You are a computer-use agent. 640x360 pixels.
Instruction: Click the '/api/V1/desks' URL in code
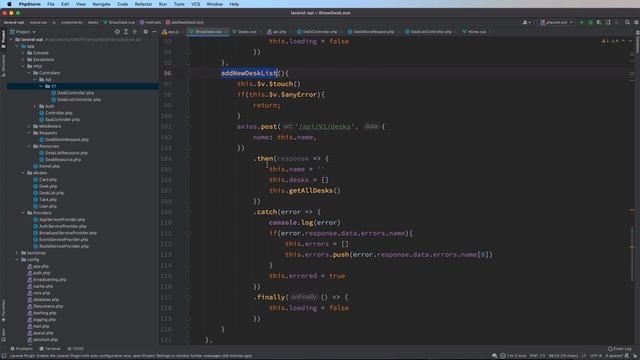pos(324,127)
